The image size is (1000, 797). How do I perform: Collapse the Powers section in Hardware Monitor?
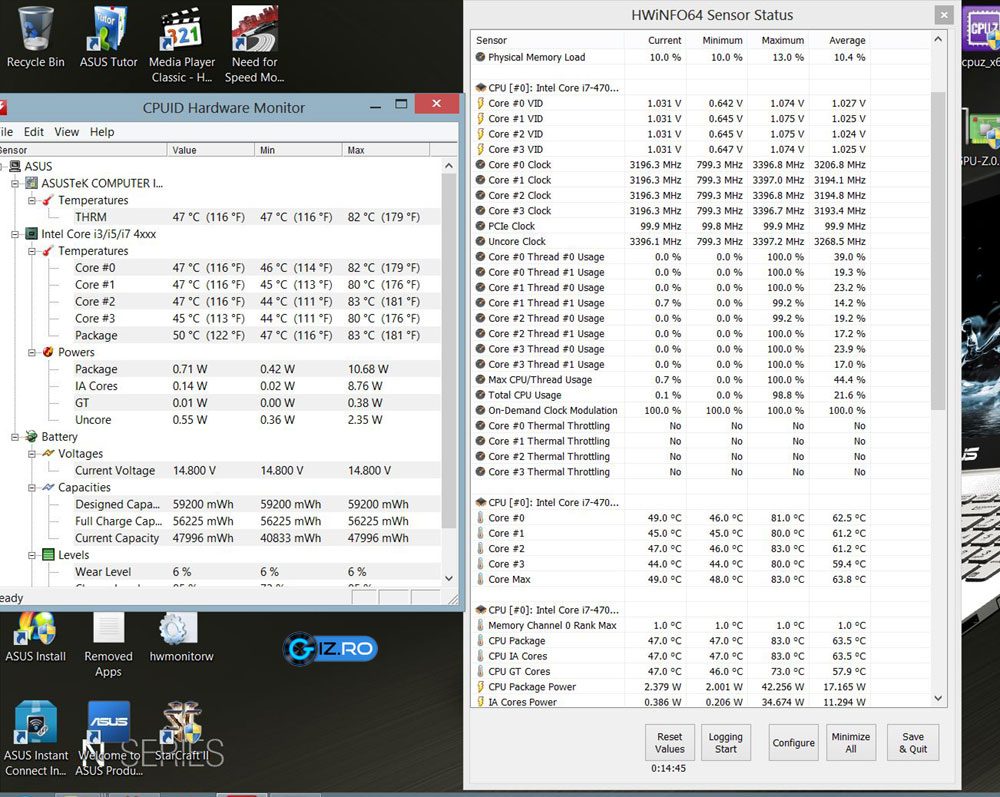31,353
